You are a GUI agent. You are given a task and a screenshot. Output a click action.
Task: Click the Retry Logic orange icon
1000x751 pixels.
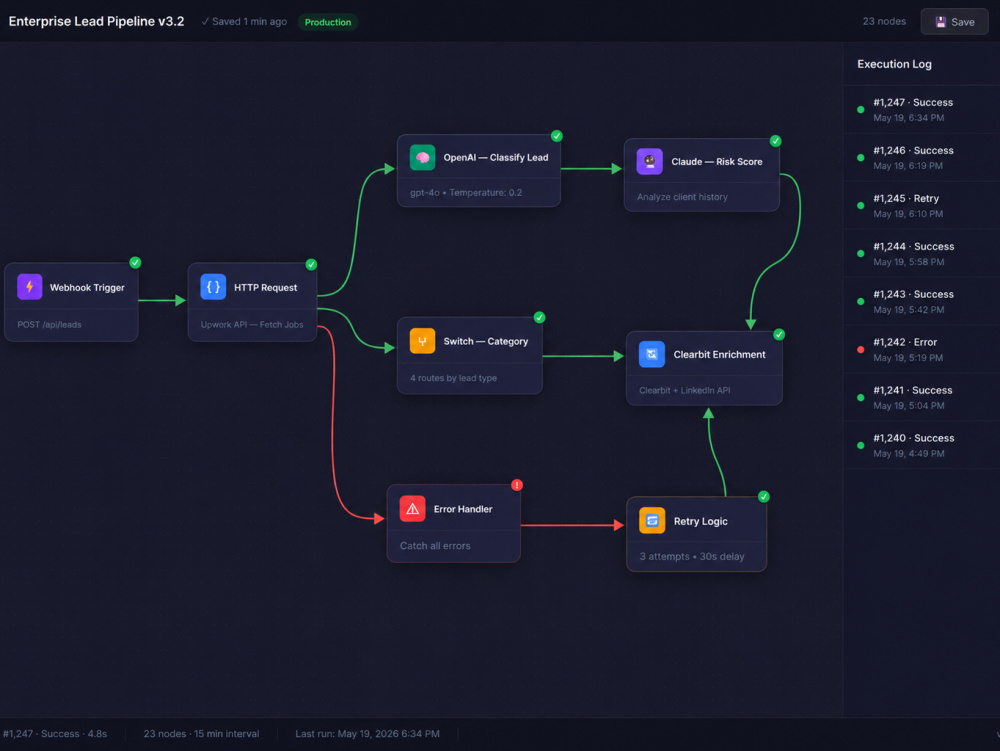652,521
